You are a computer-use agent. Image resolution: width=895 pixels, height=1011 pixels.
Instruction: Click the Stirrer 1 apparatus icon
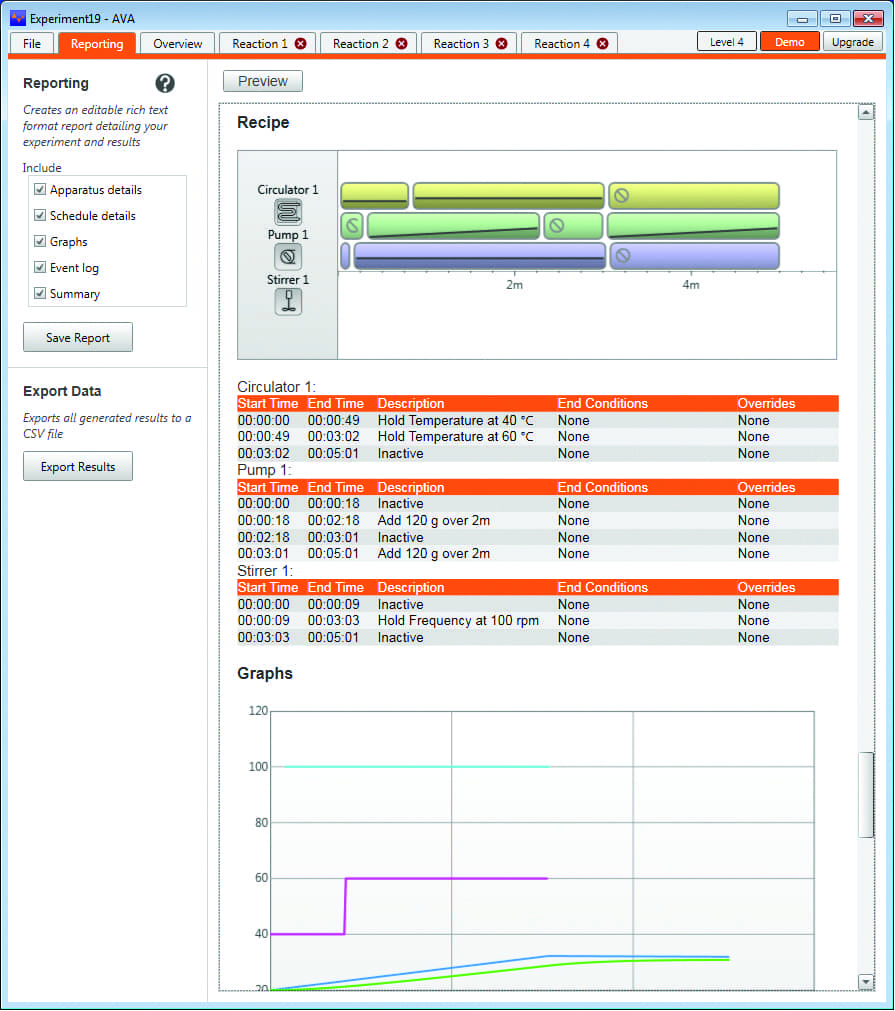[x=288, y=300]
